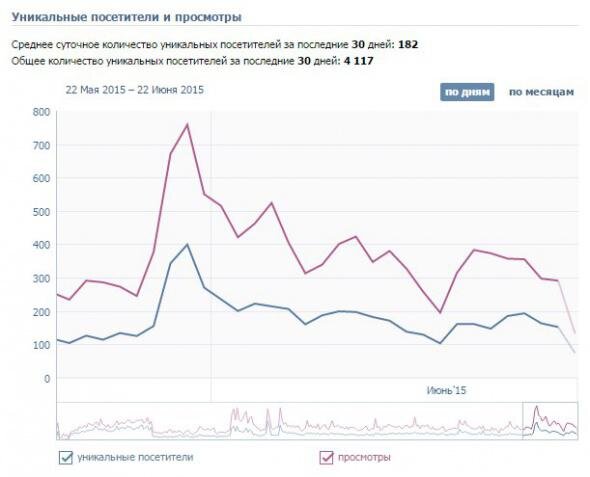Click the unique visitors peak near 400
This screenshot has height=477, width=590.
point(187,245)
